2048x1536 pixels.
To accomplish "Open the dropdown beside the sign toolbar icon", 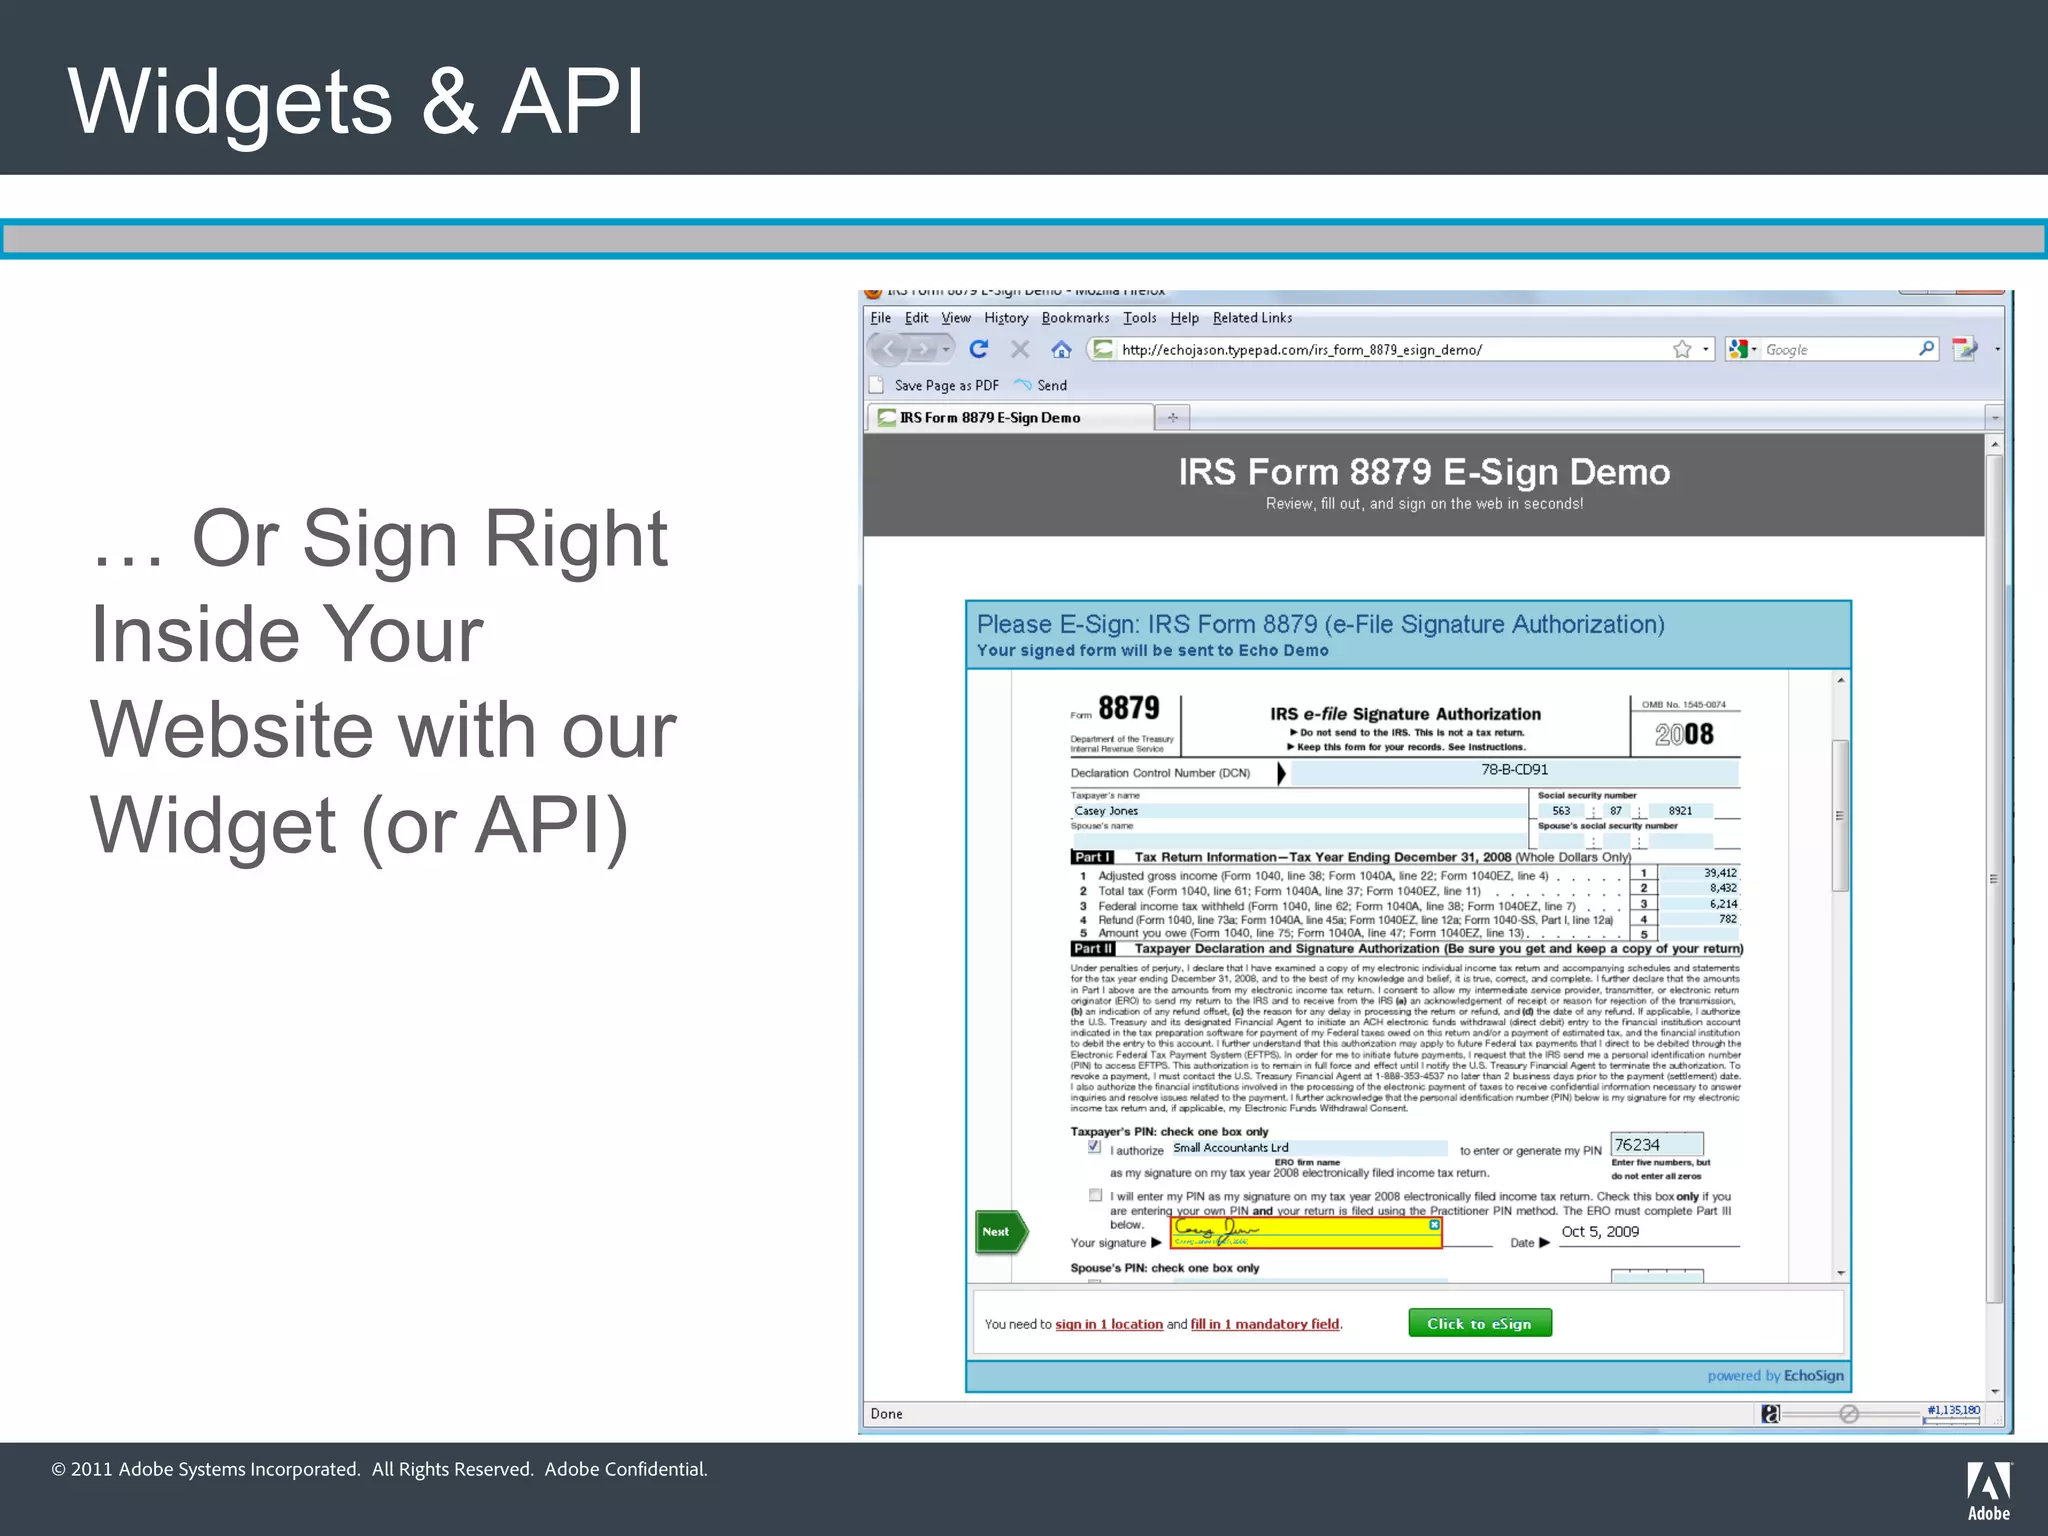I will click(1997, 349).
